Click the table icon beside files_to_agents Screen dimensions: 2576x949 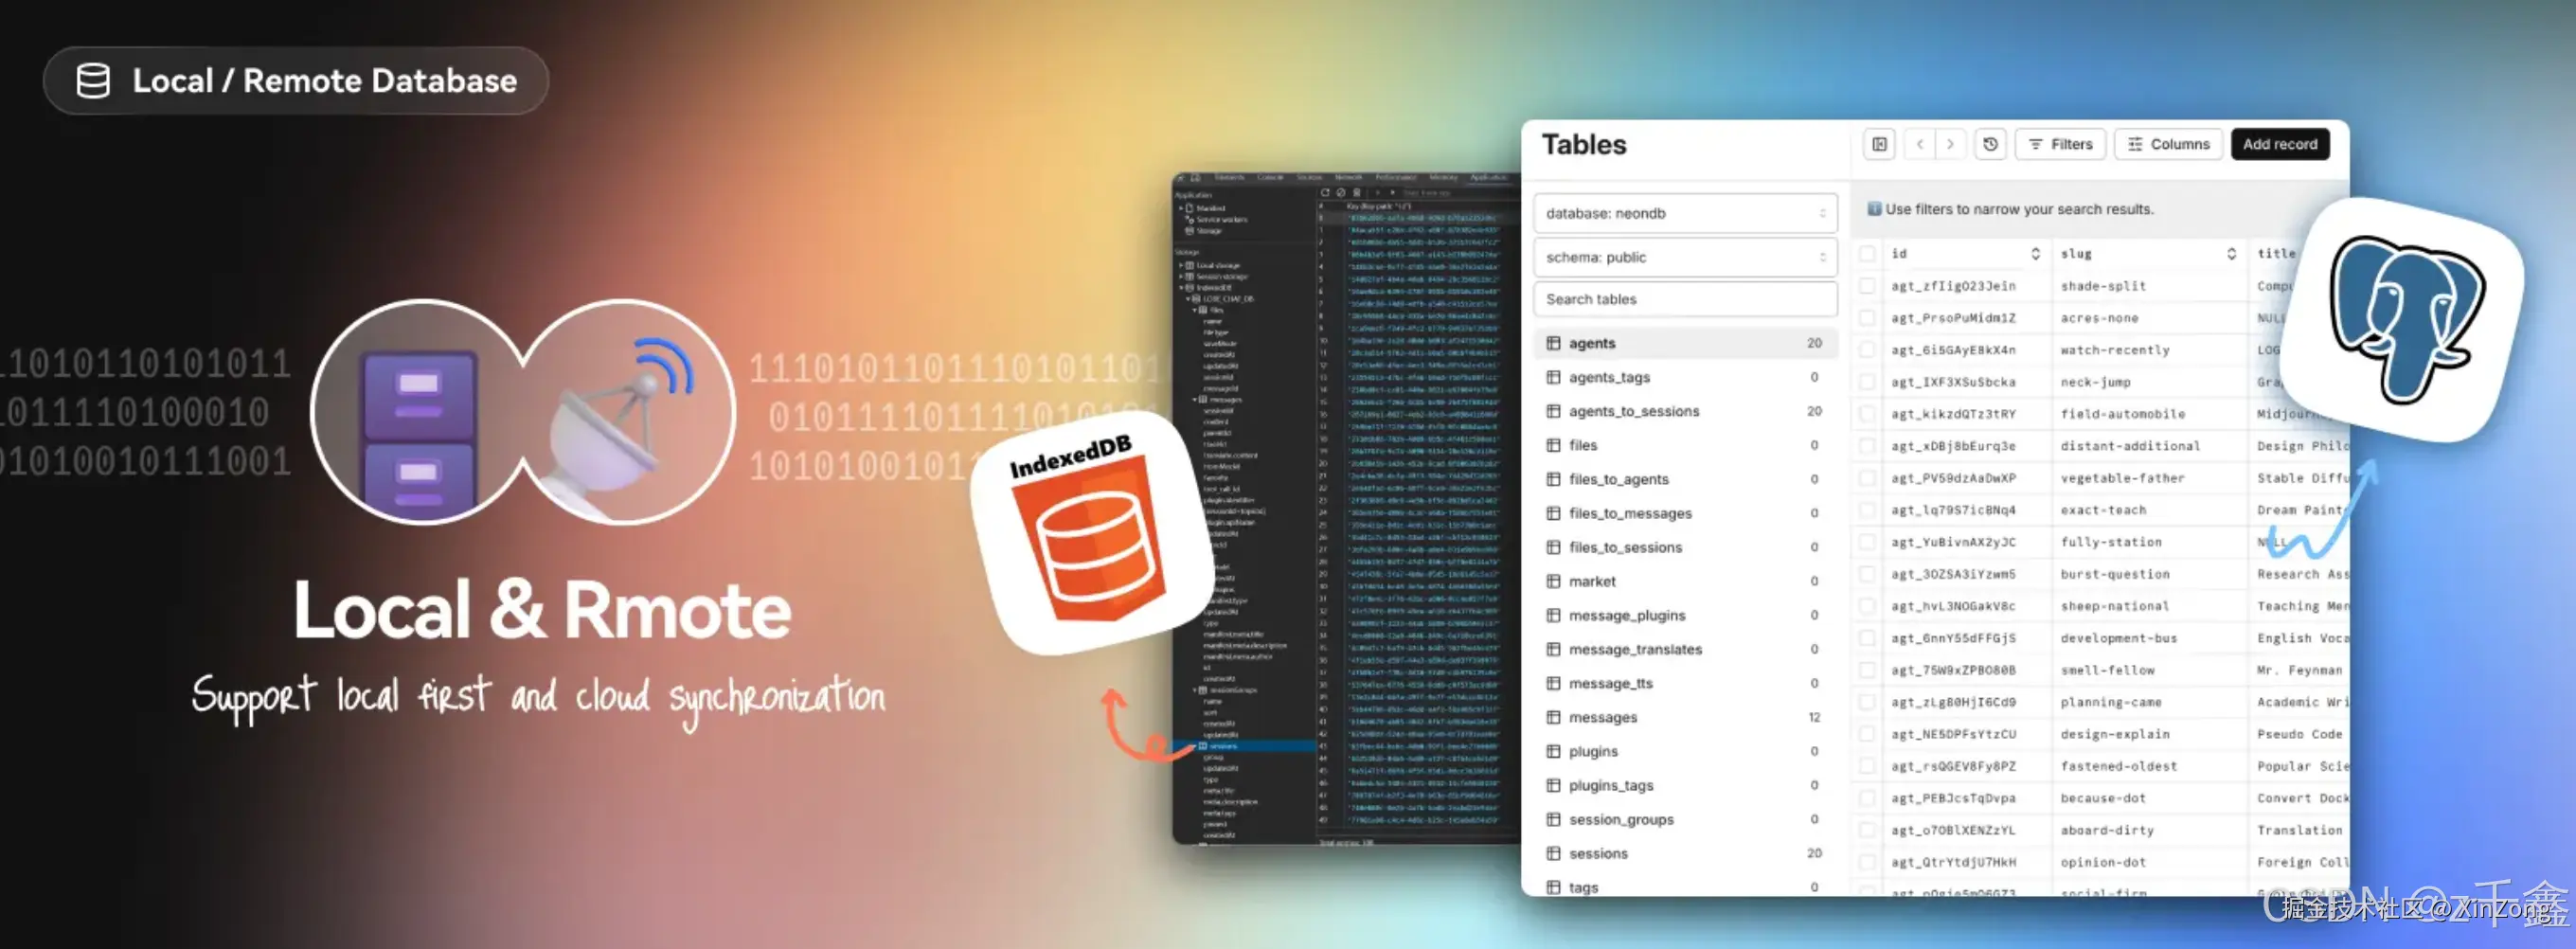pos(1553,479)
